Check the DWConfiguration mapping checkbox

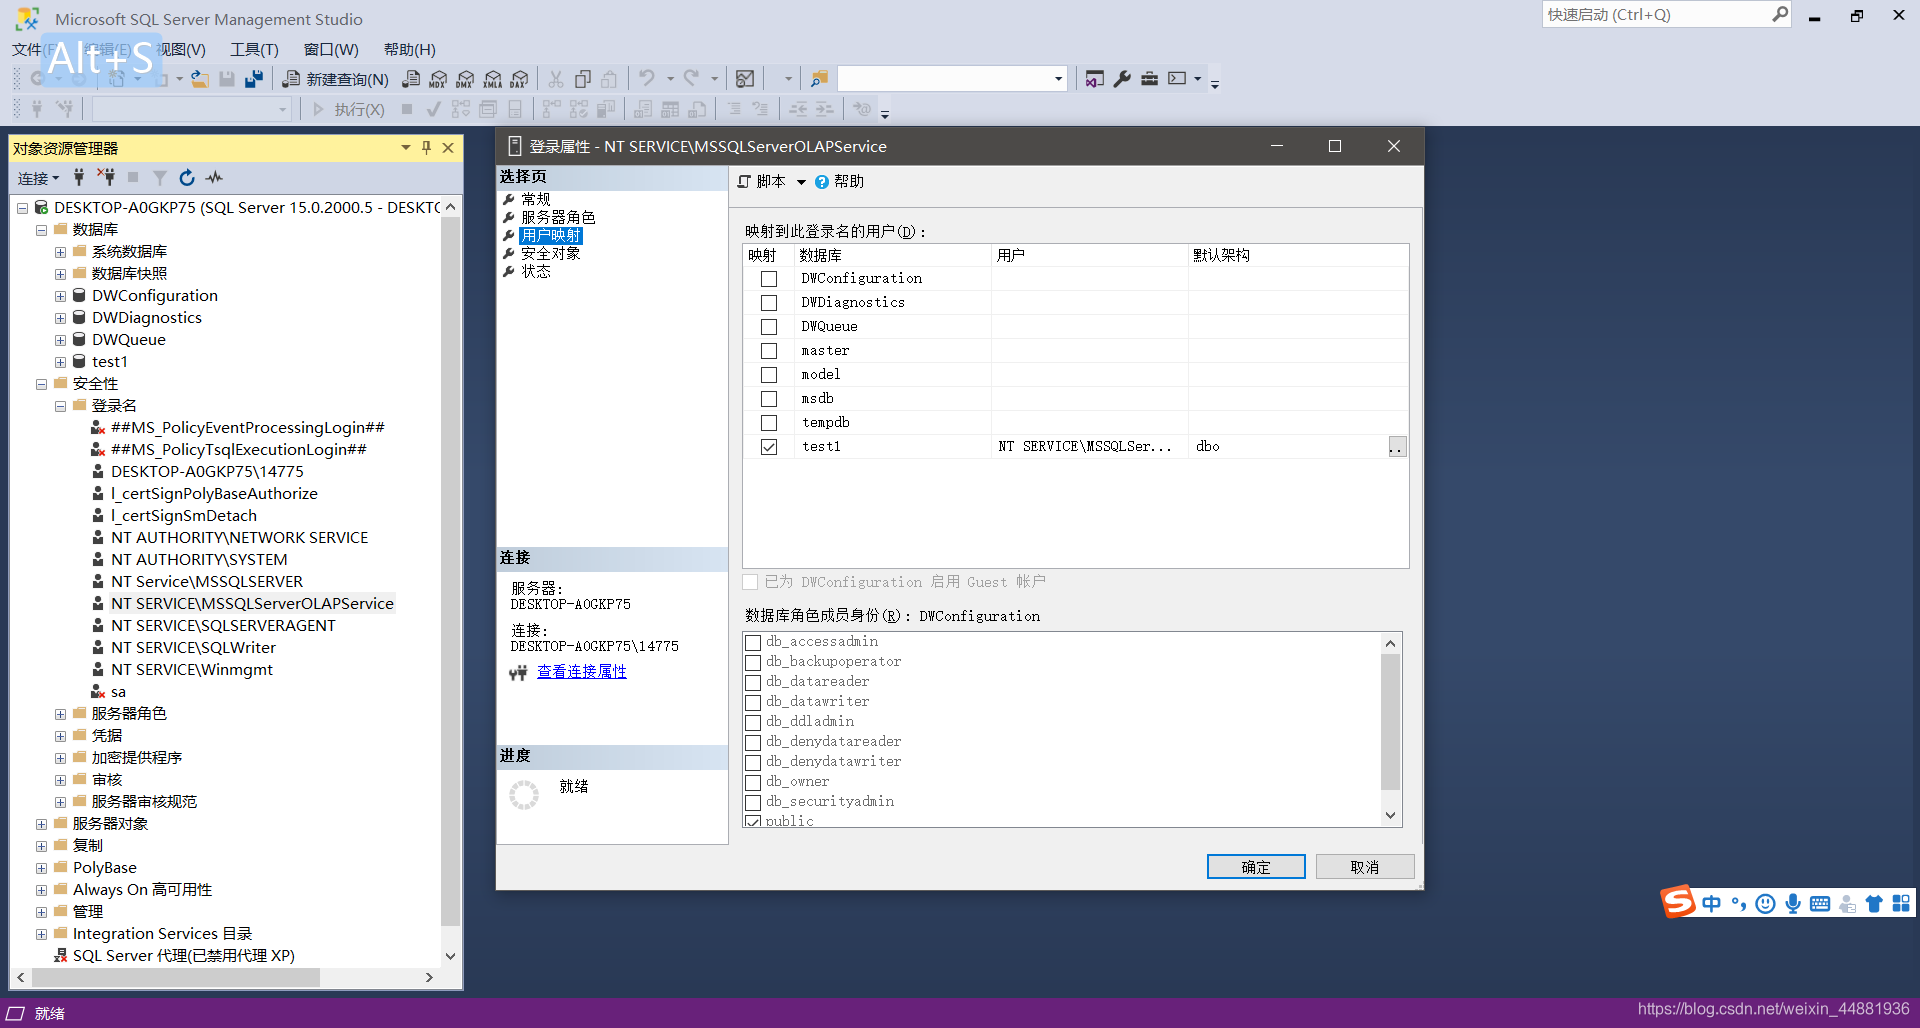click(769, 279)
